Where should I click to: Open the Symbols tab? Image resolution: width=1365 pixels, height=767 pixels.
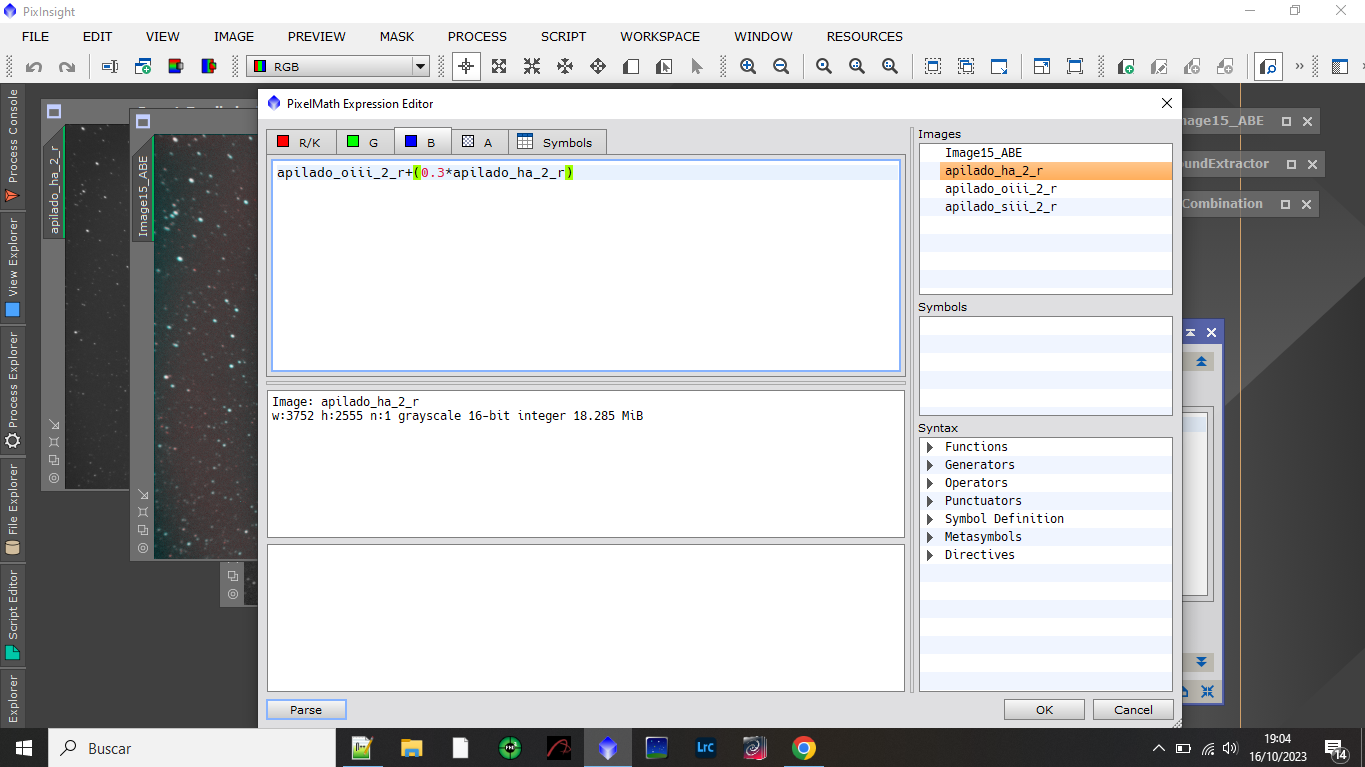click(x=557, y=142)
